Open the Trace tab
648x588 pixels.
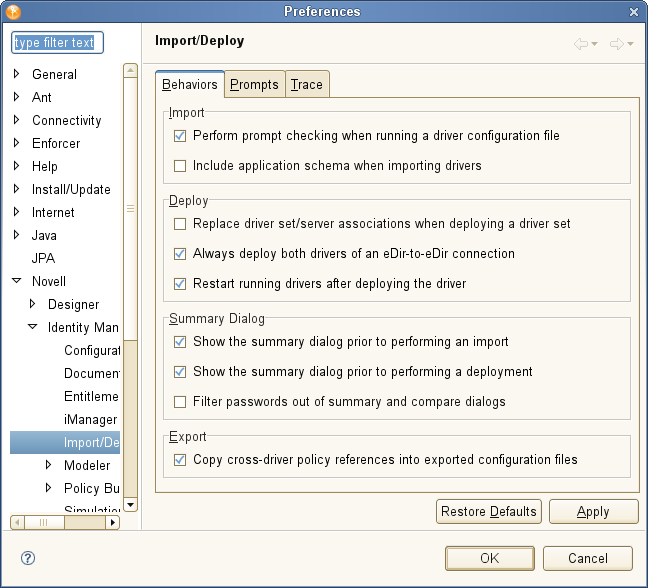pos(307,85)
